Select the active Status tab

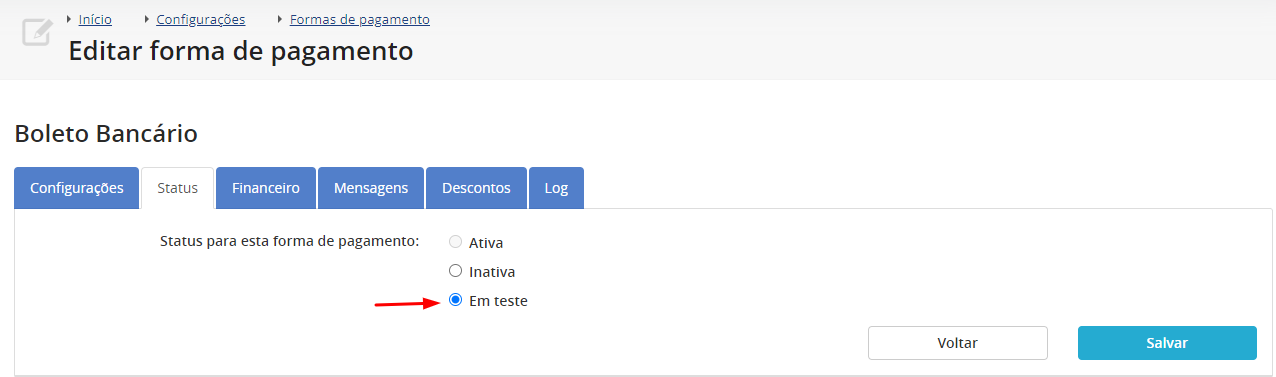[178, 188]
